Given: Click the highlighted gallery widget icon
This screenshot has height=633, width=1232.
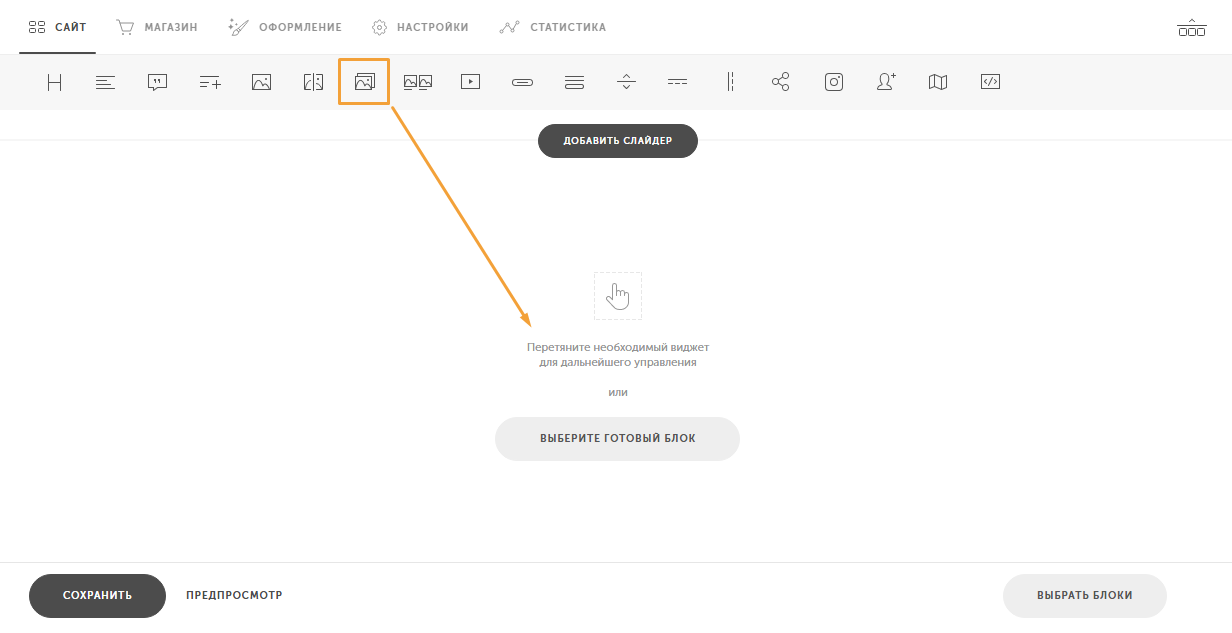Looking at the screenshot, I should point(364,82).
